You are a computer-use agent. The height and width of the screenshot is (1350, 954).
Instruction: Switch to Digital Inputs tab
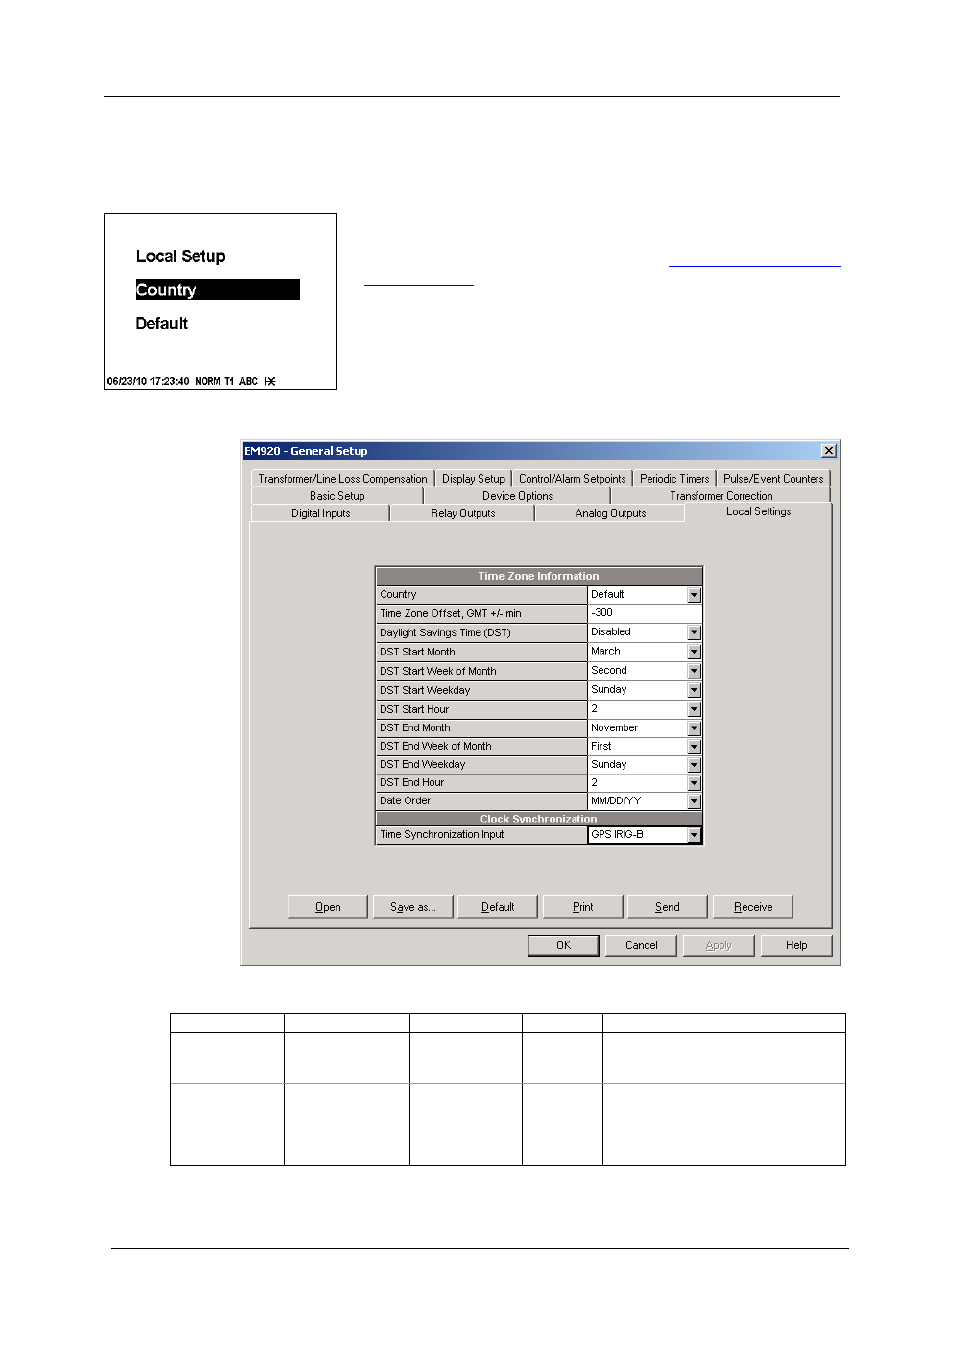coord(320,513)
